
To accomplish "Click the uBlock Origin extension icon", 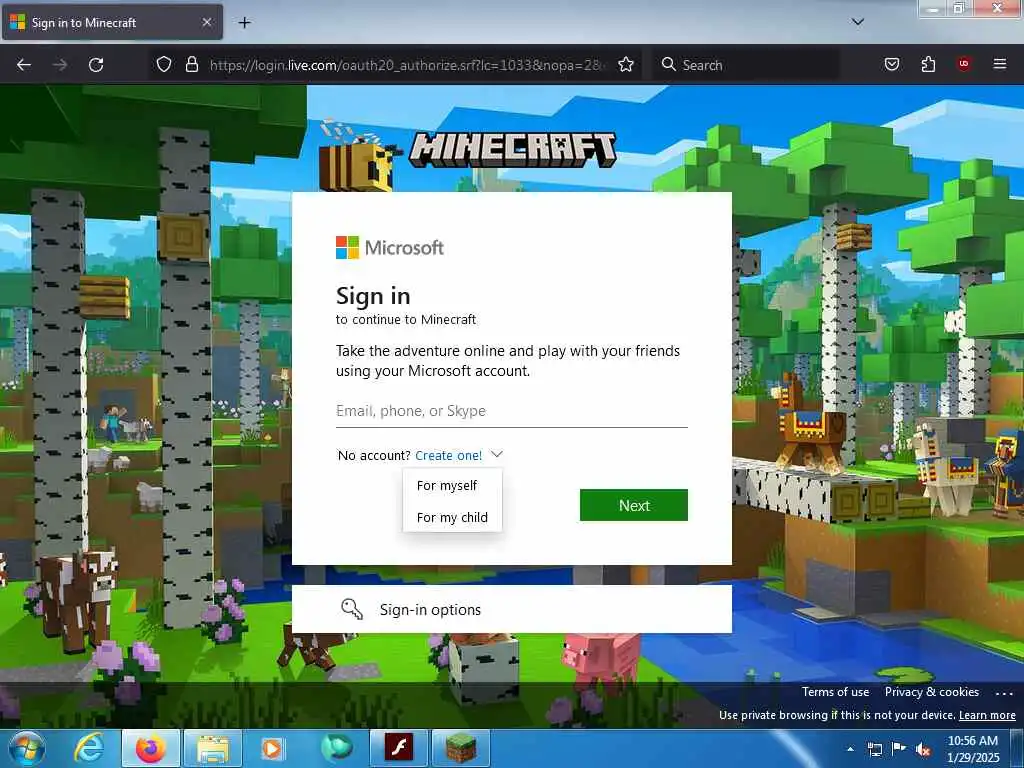I will 963,64.
